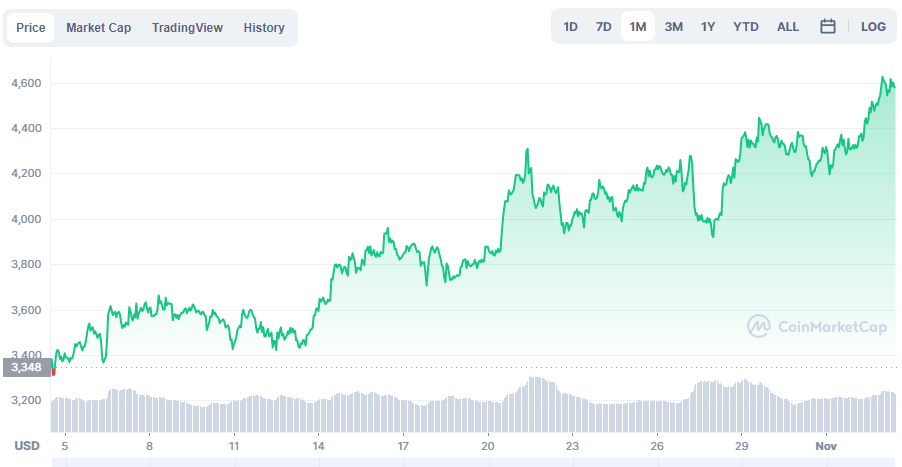
Task: Select the 1M time range
Action: tap(638, 26)
